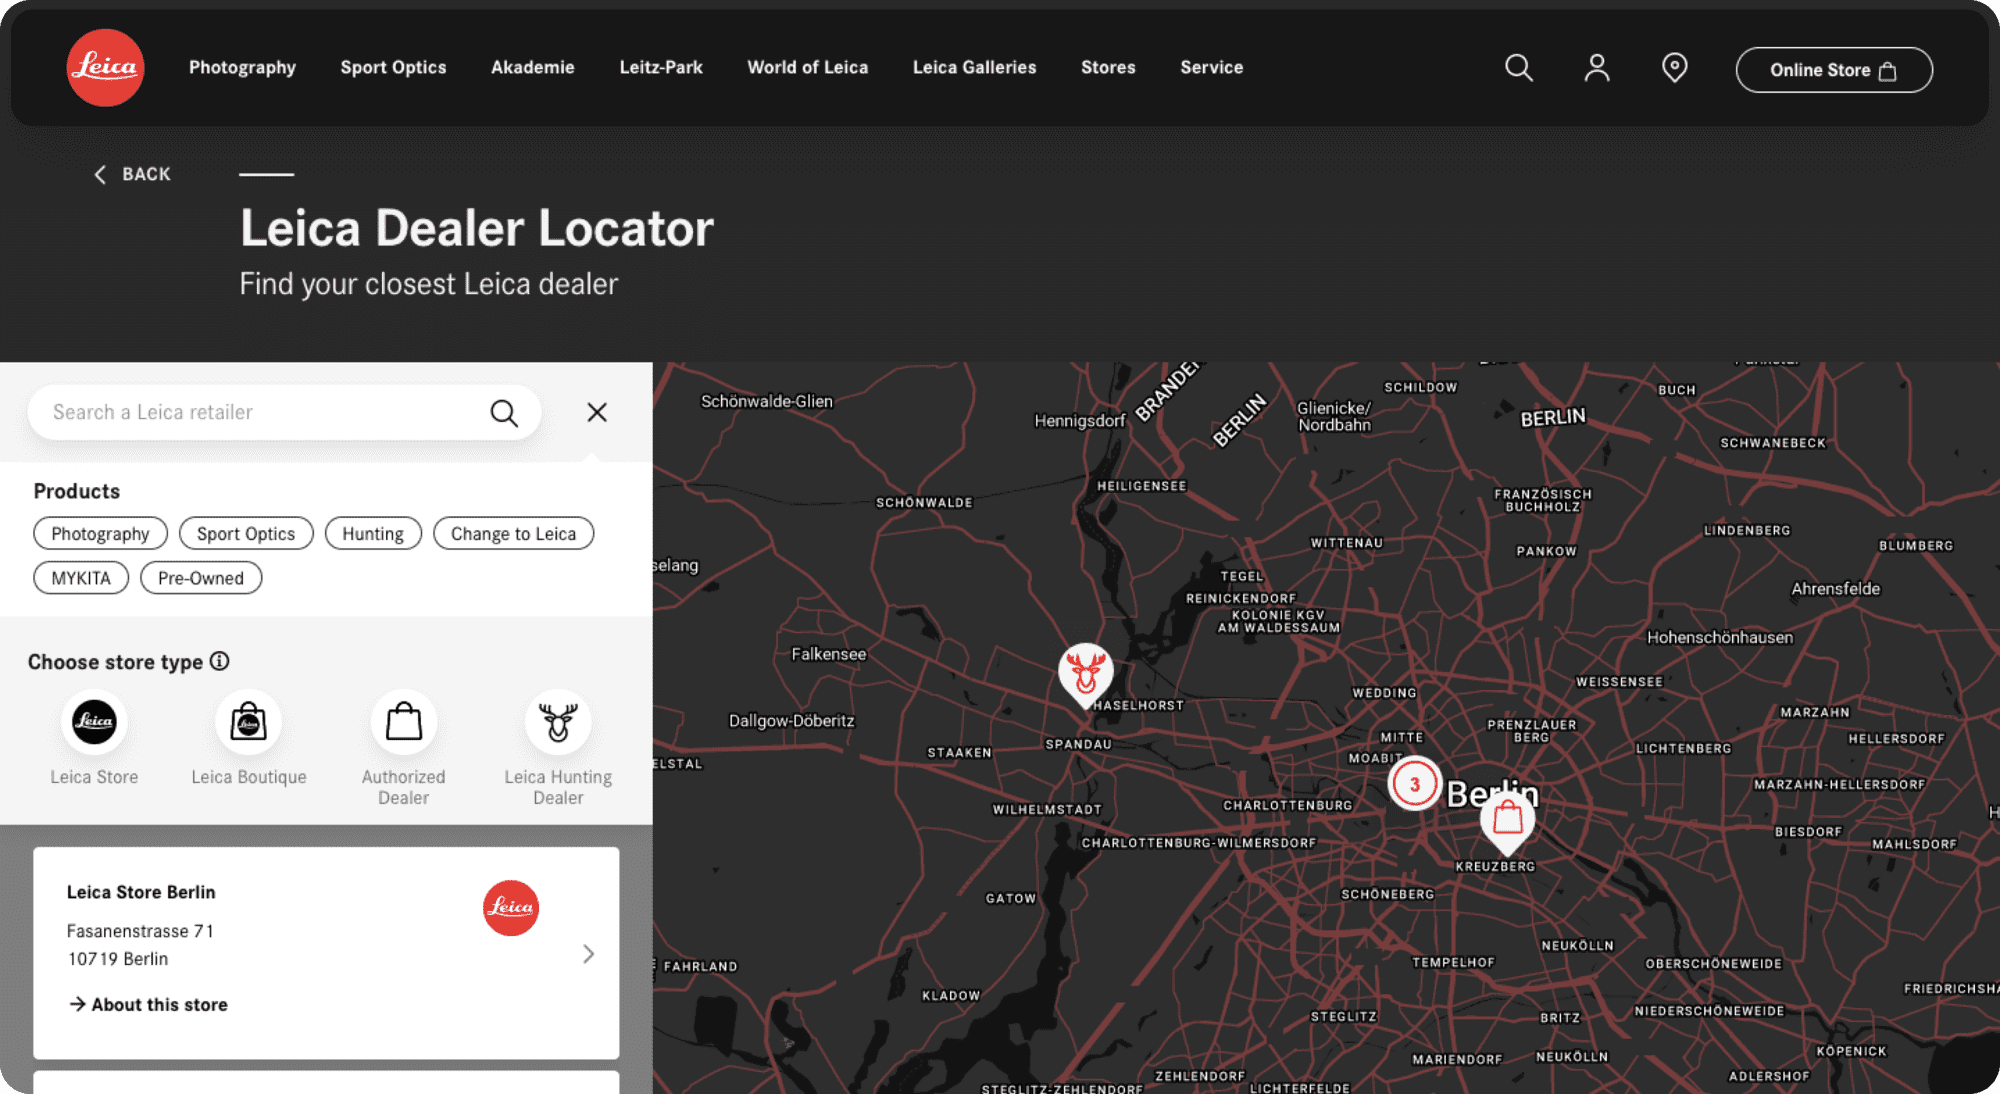
Task: Open the Leica Galleries menu
Action: [974, 67]
